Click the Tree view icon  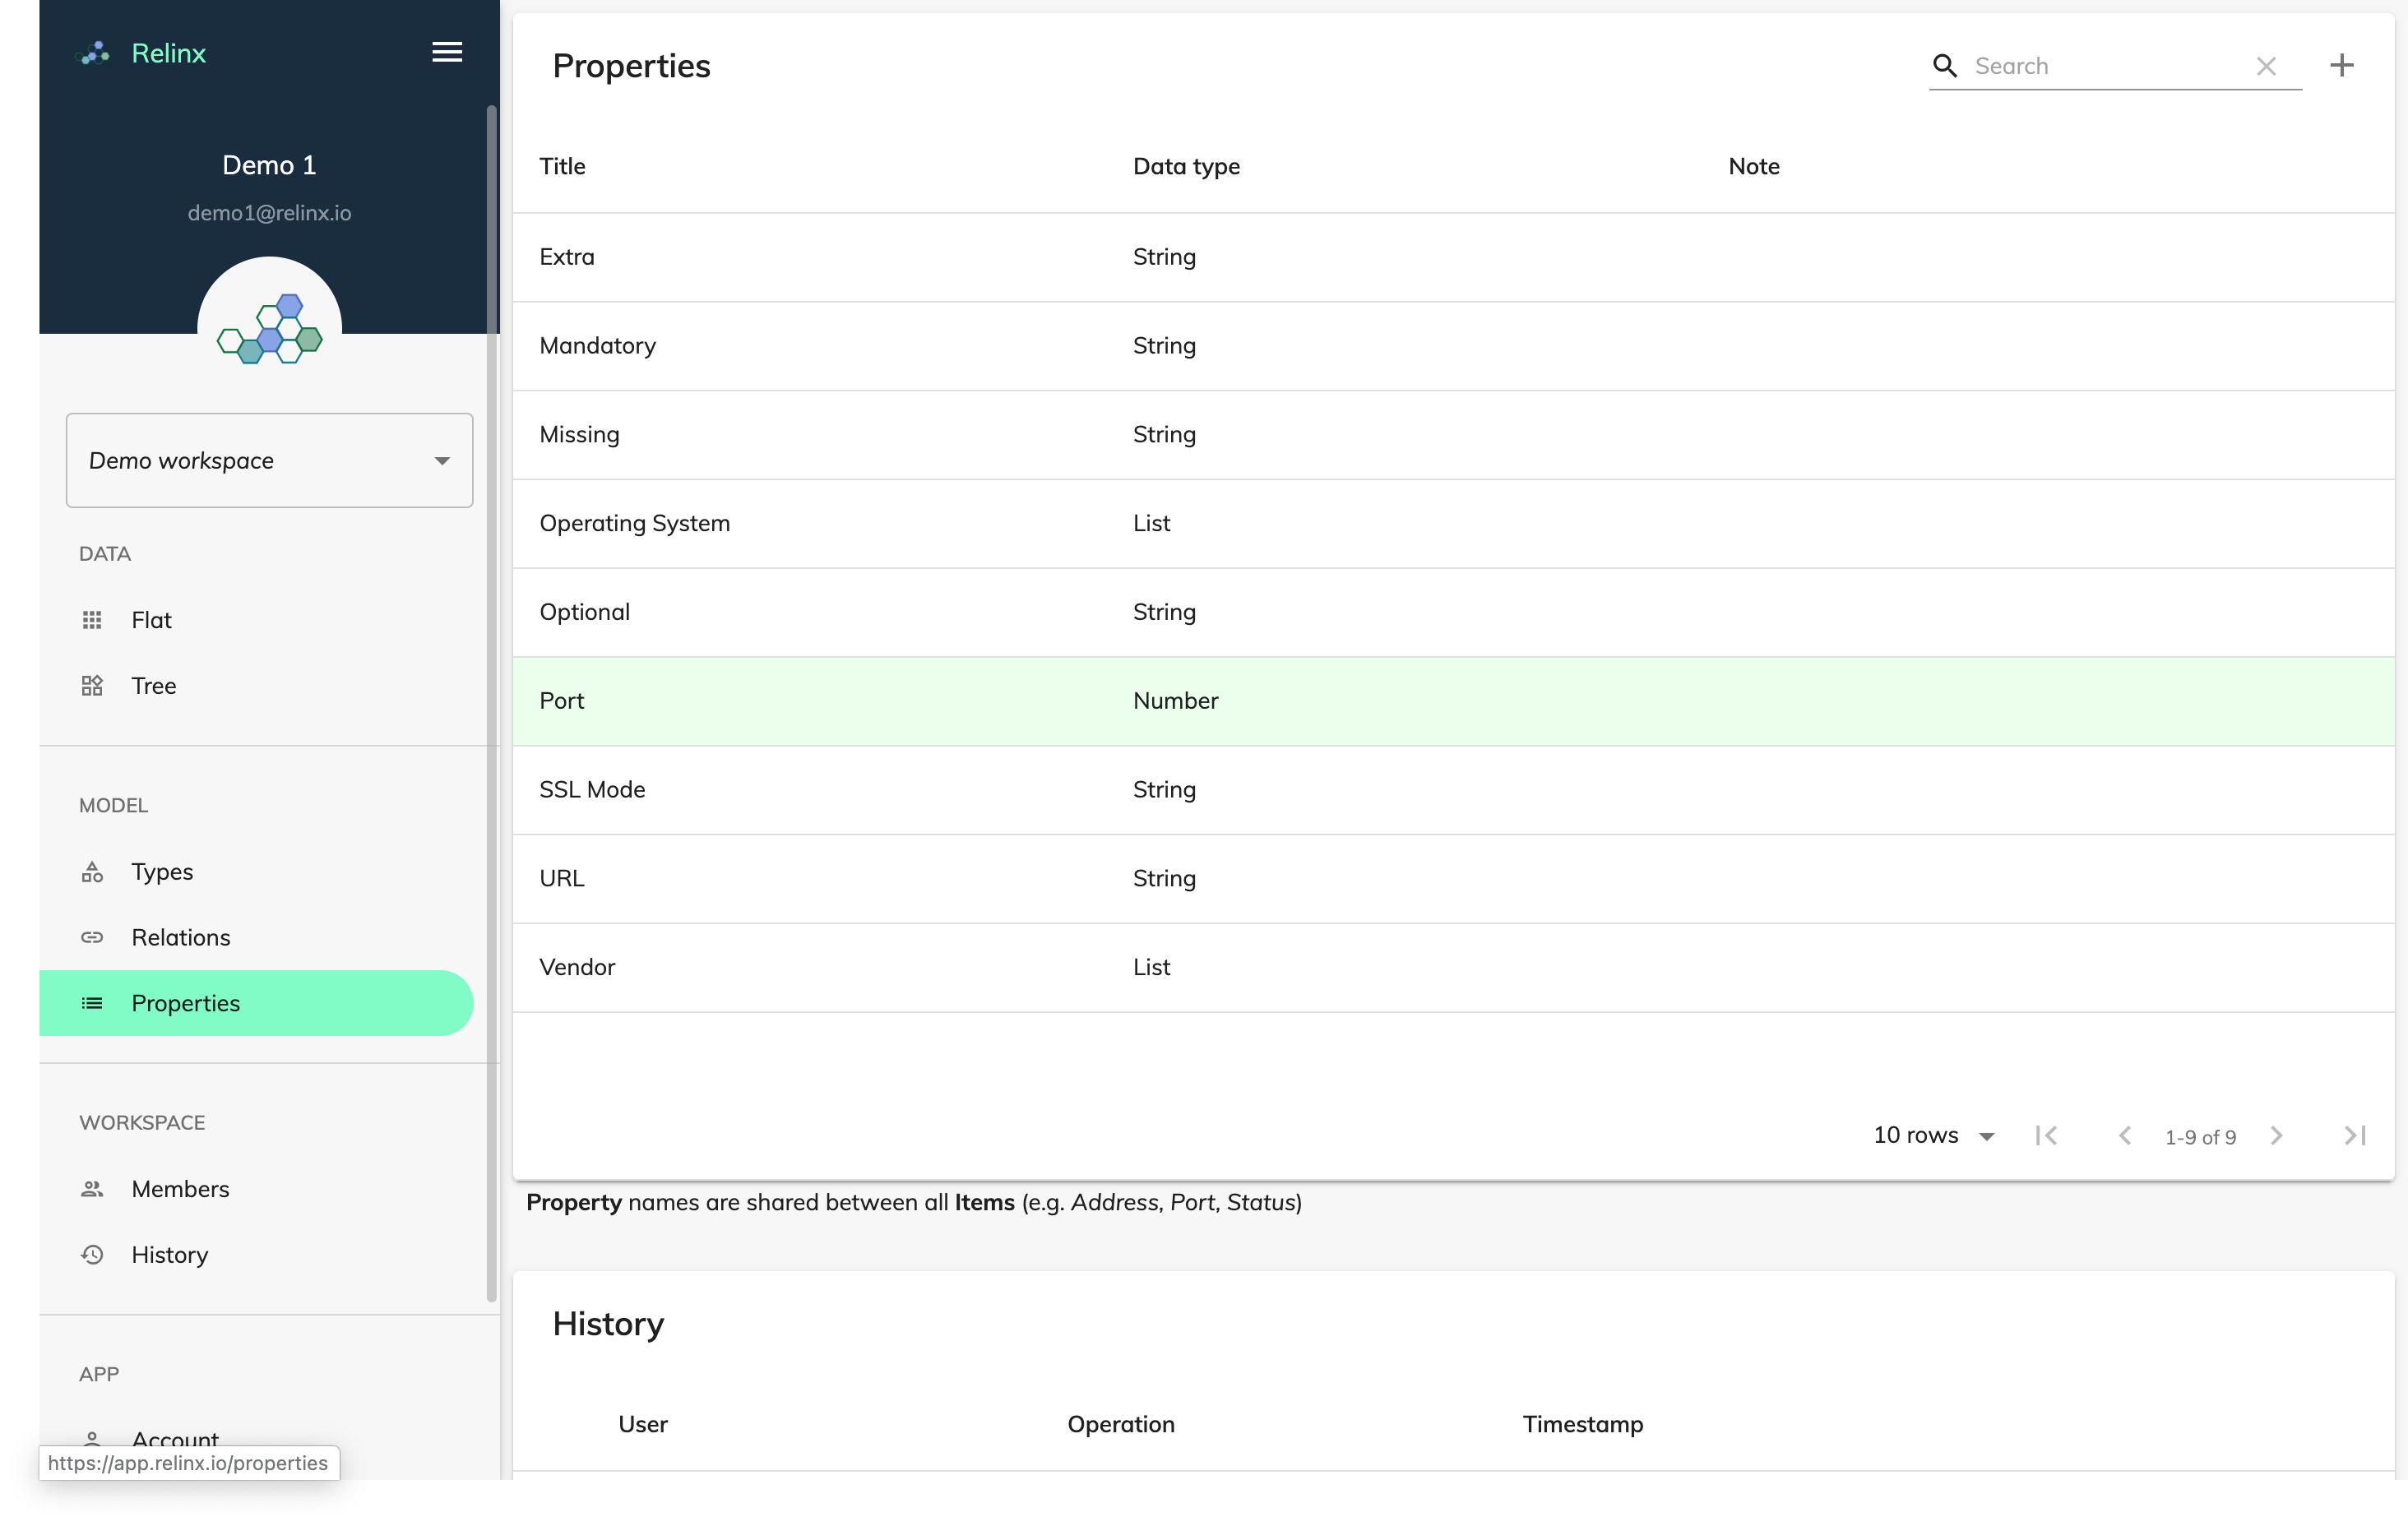(x=92, y=686)
